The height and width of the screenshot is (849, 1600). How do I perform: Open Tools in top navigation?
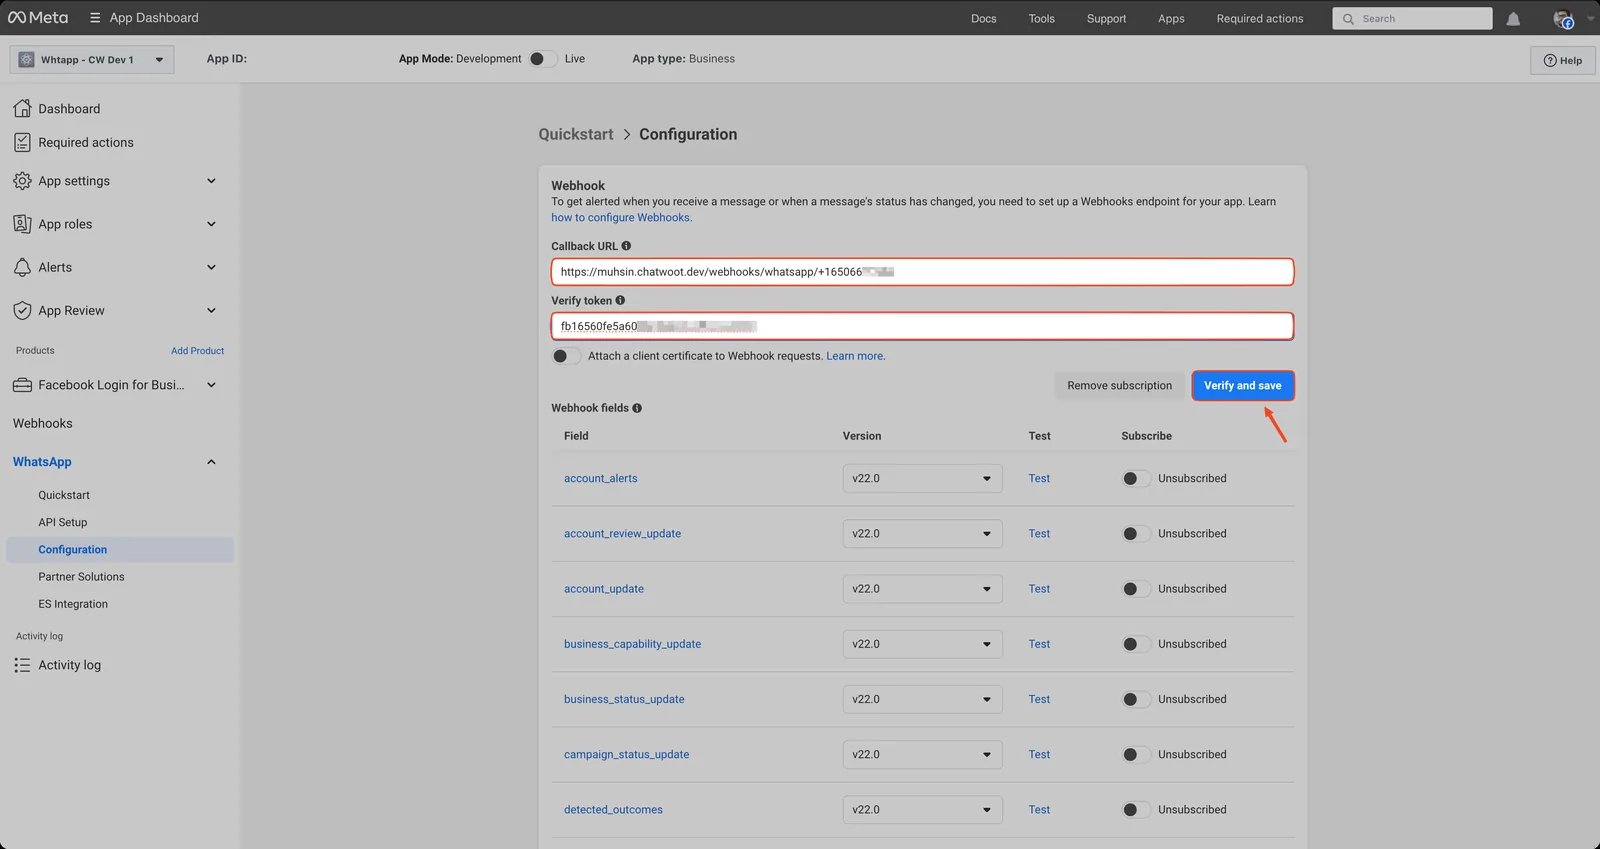tap(1042, 19)
